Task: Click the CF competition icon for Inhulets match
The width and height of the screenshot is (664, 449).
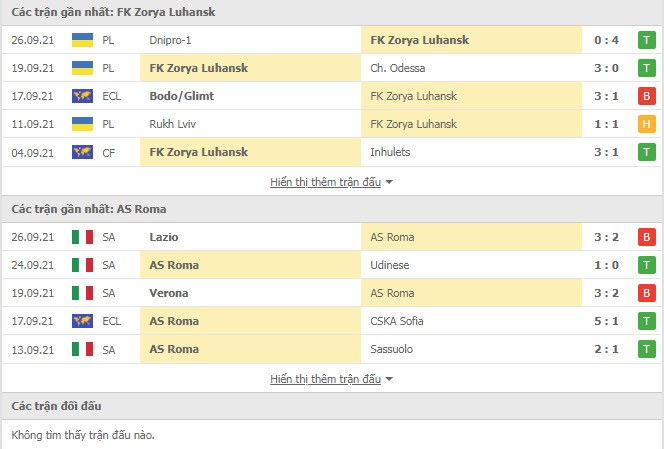Action: (x=82, y=152)
